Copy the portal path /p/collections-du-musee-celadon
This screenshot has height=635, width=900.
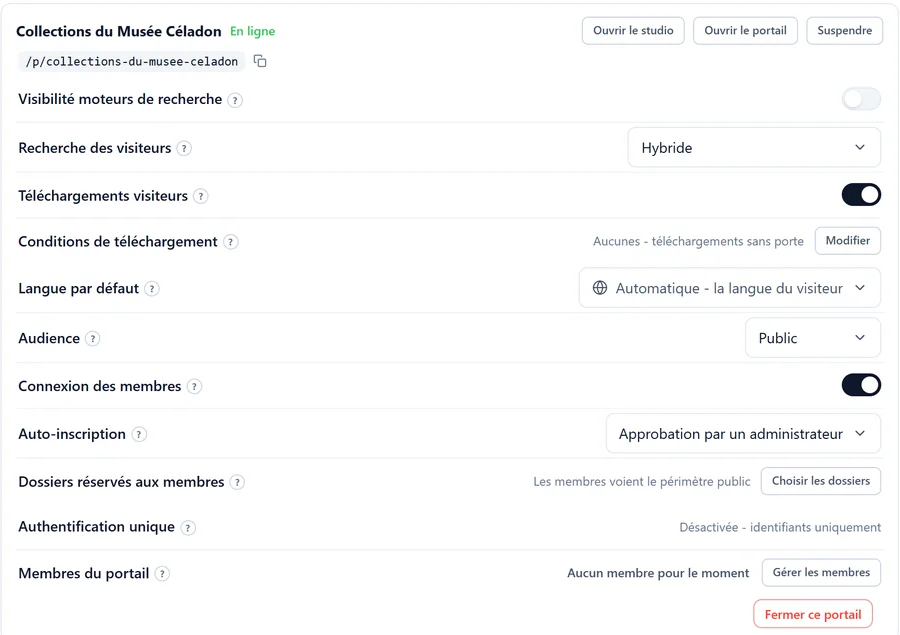point(260,61)
